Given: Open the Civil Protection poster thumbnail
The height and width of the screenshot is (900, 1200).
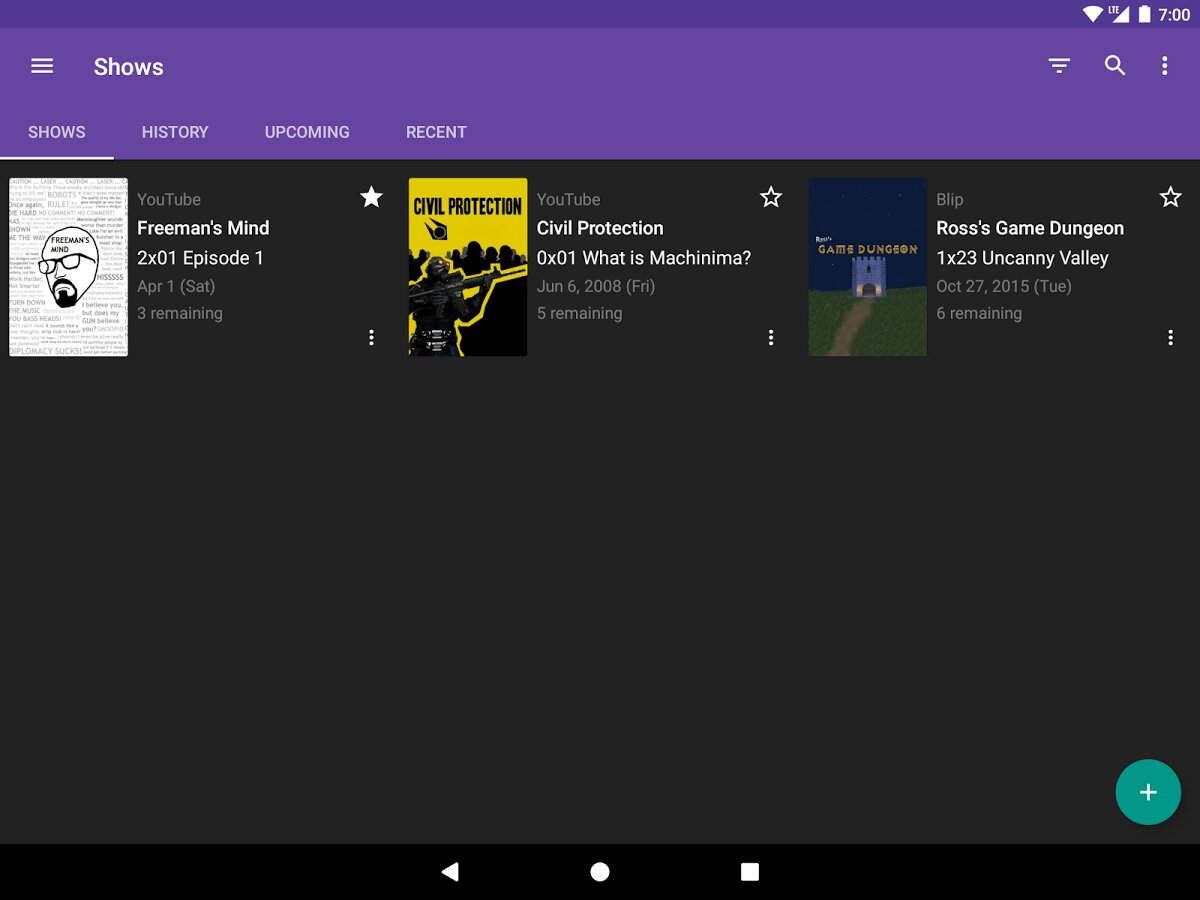Looking at the screenshot, I should 468,267.
